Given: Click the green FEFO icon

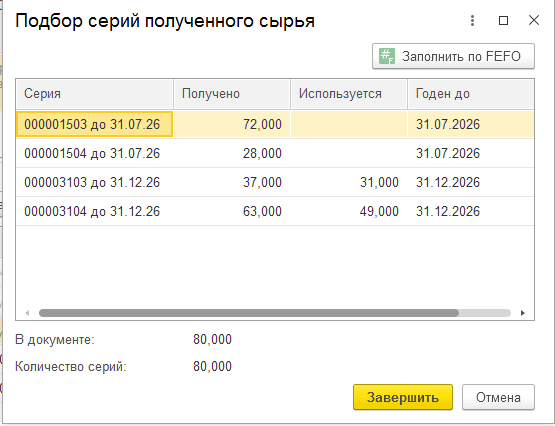Looking at the screenshot, I should (387, 56).
